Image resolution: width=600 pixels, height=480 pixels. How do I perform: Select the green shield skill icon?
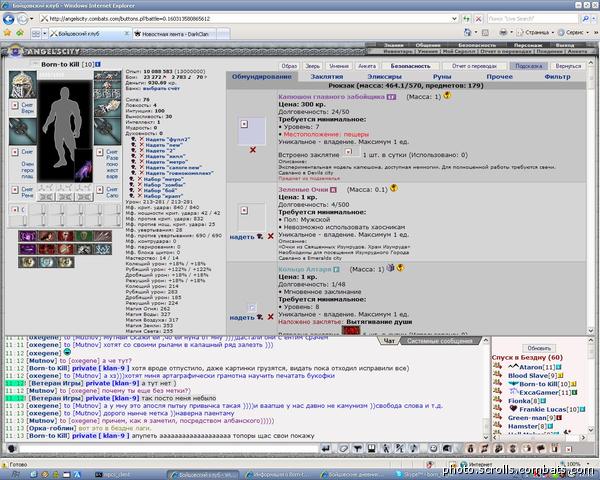84,236
